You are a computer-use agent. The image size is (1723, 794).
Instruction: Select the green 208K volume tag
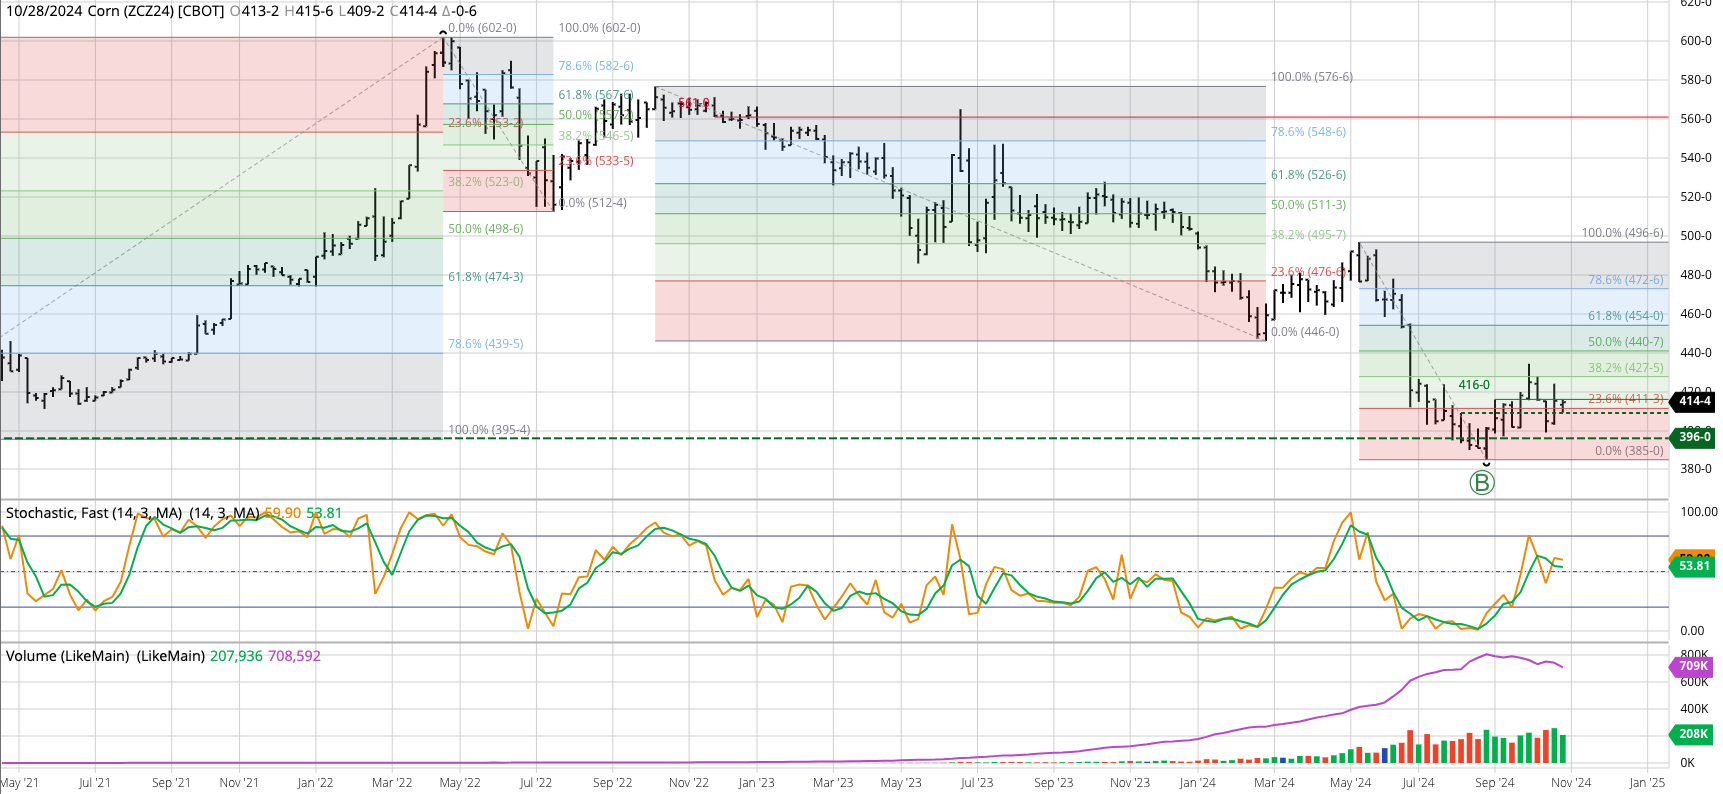pos(1692,734)
